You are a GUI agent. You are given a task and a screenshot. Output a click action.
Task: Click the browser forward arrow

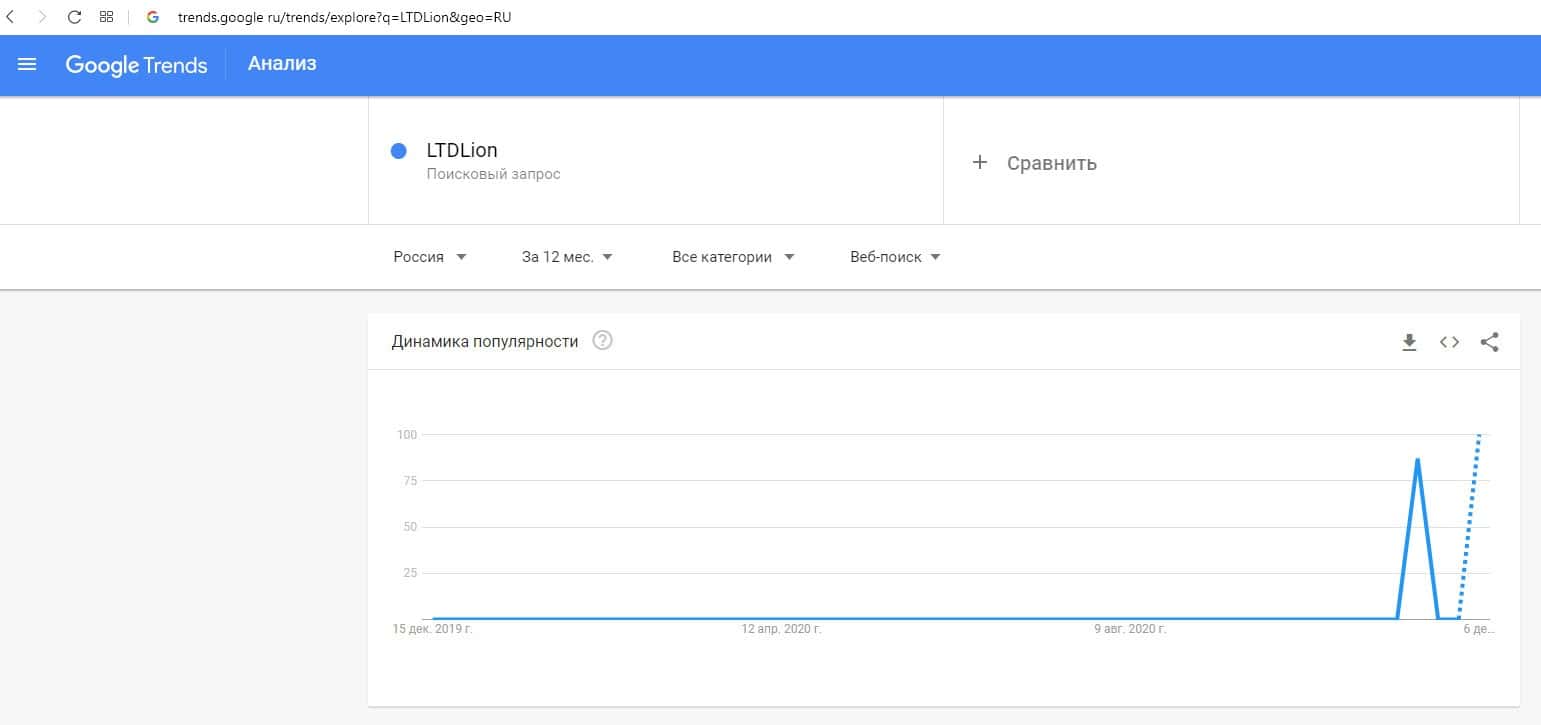tap(42, 17)
